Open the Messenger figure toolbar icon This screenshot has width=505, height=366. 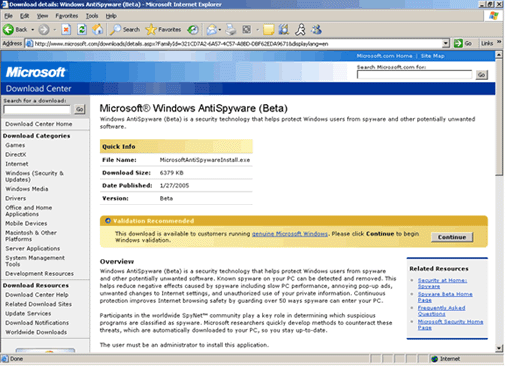click(x=300, y=30)
